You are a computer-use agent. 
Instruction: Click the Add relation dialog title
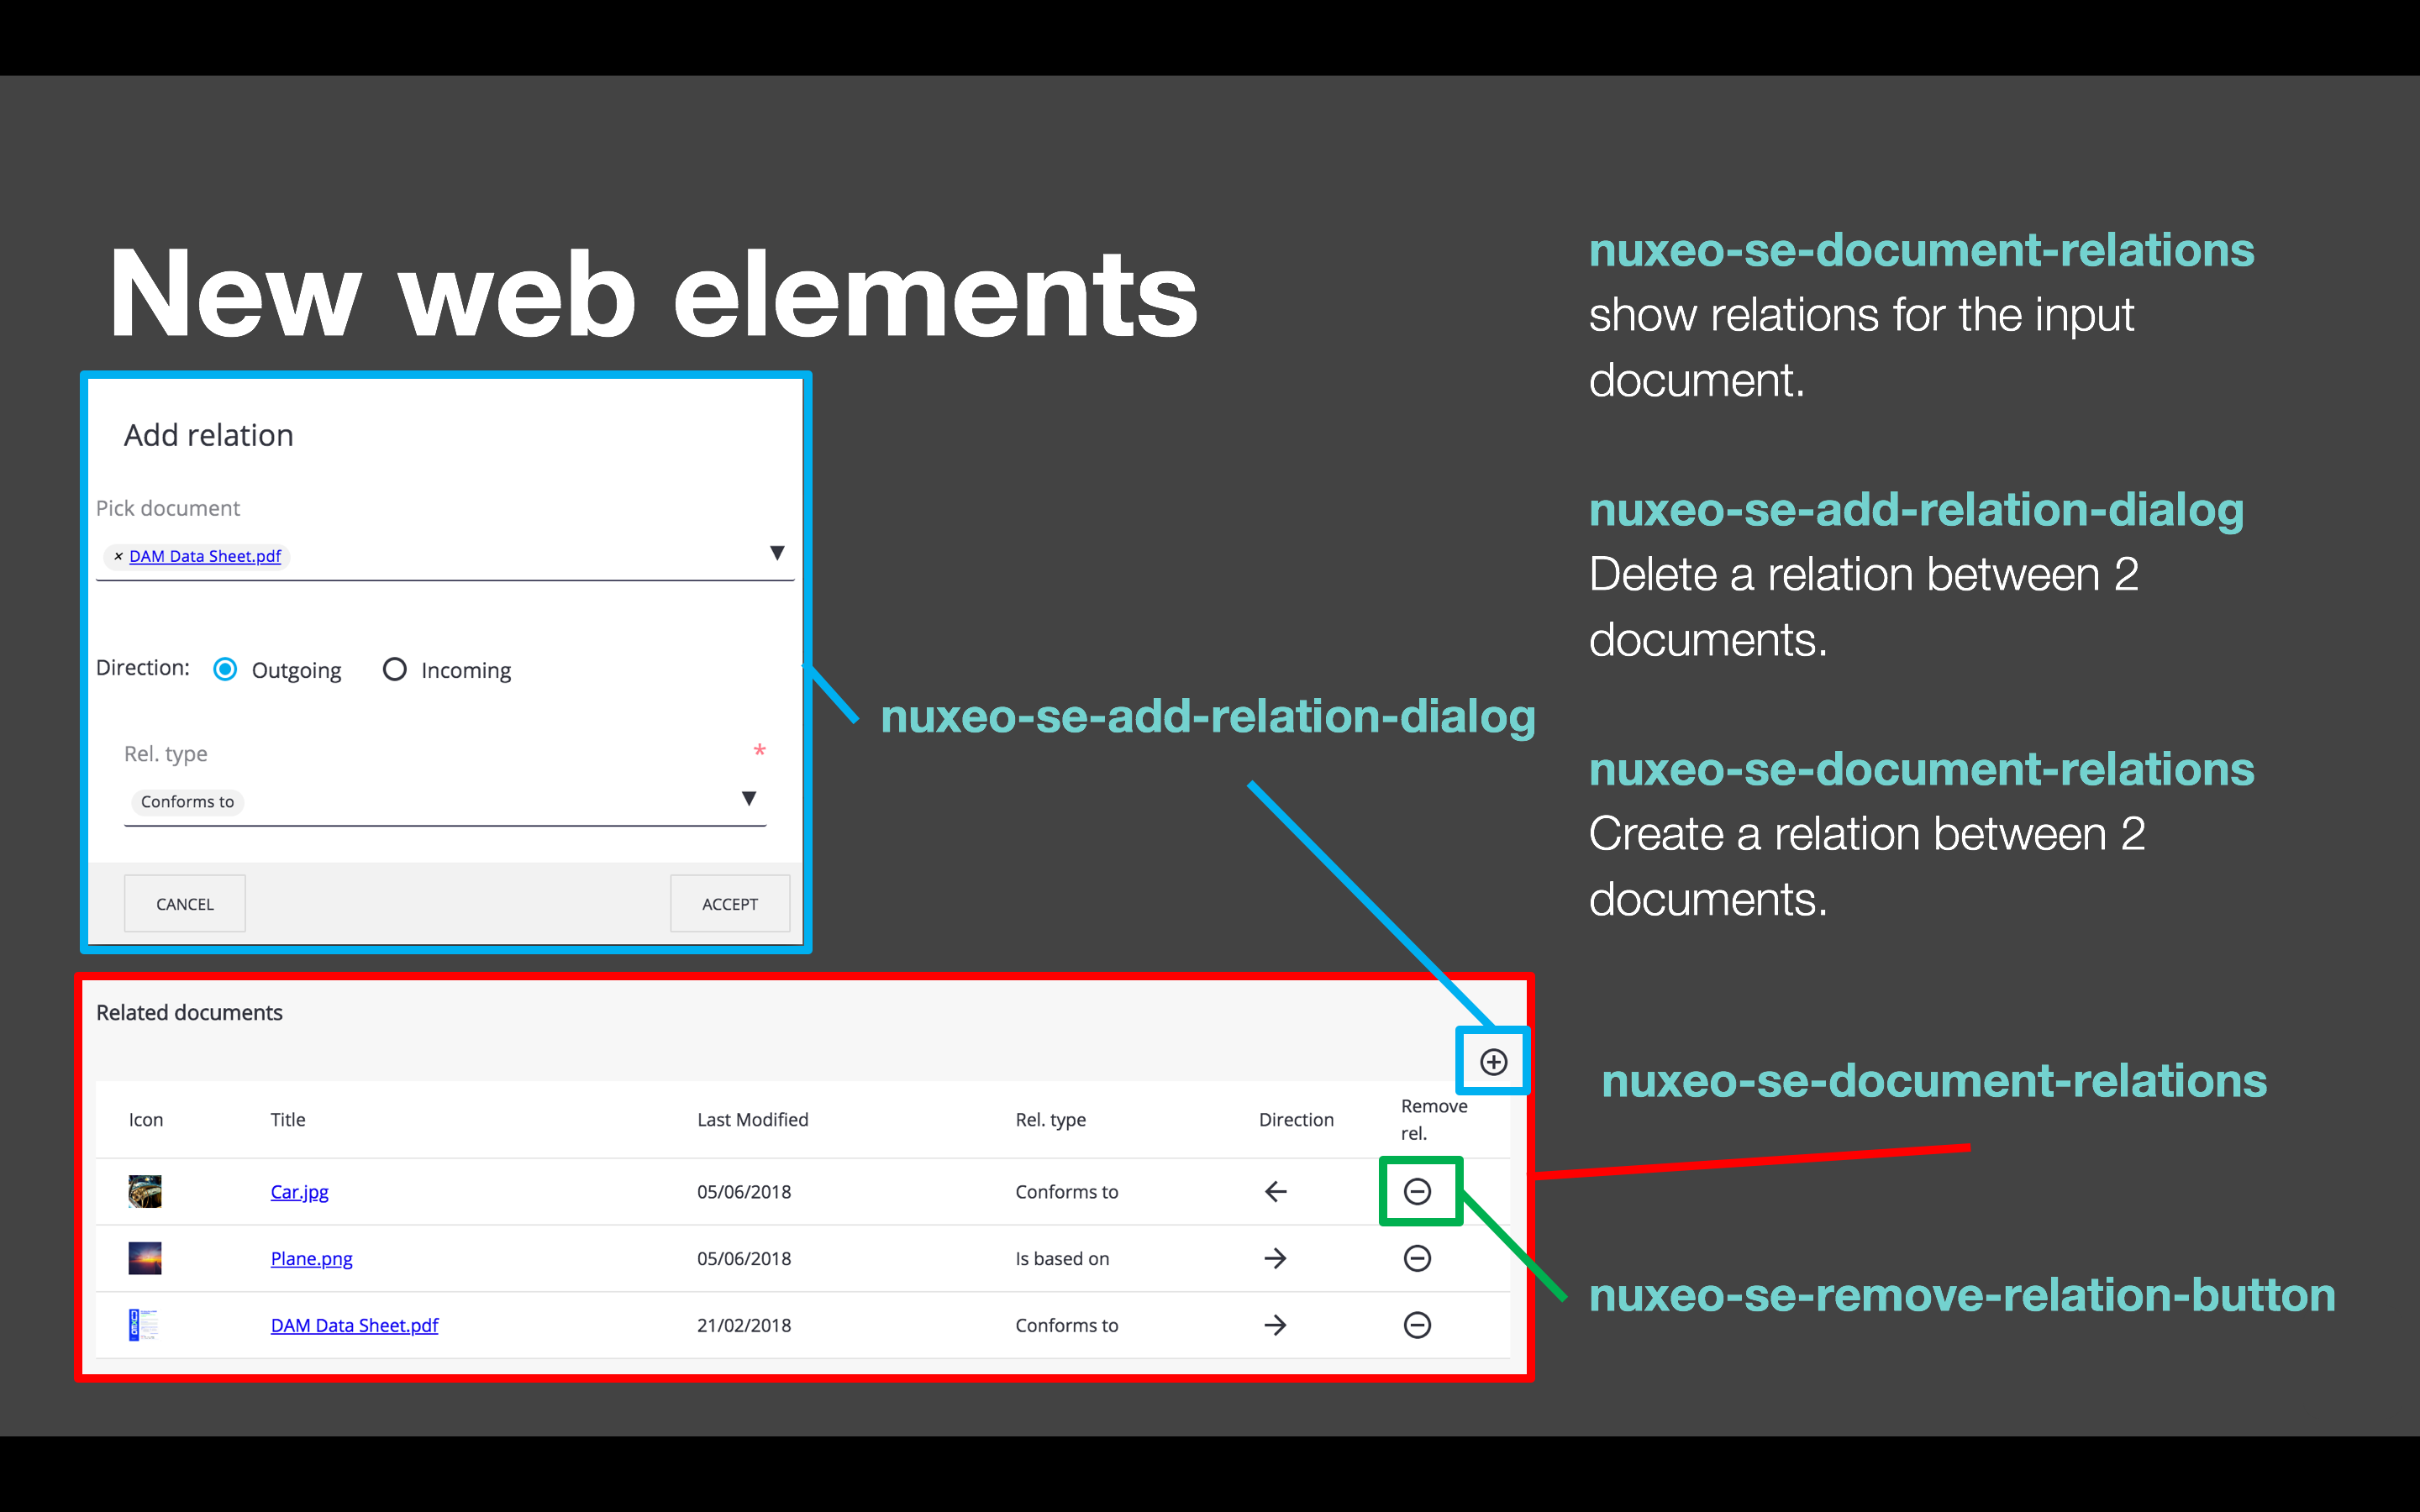[209, 435]
